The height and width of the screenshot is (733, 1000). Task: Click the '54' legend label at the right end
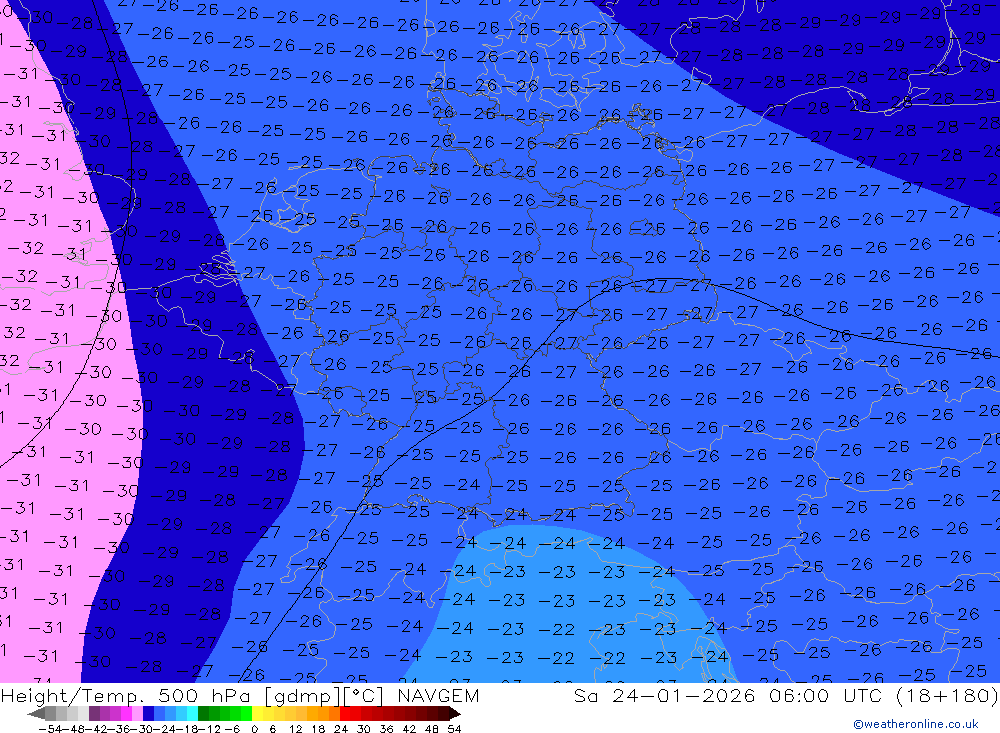455,729
